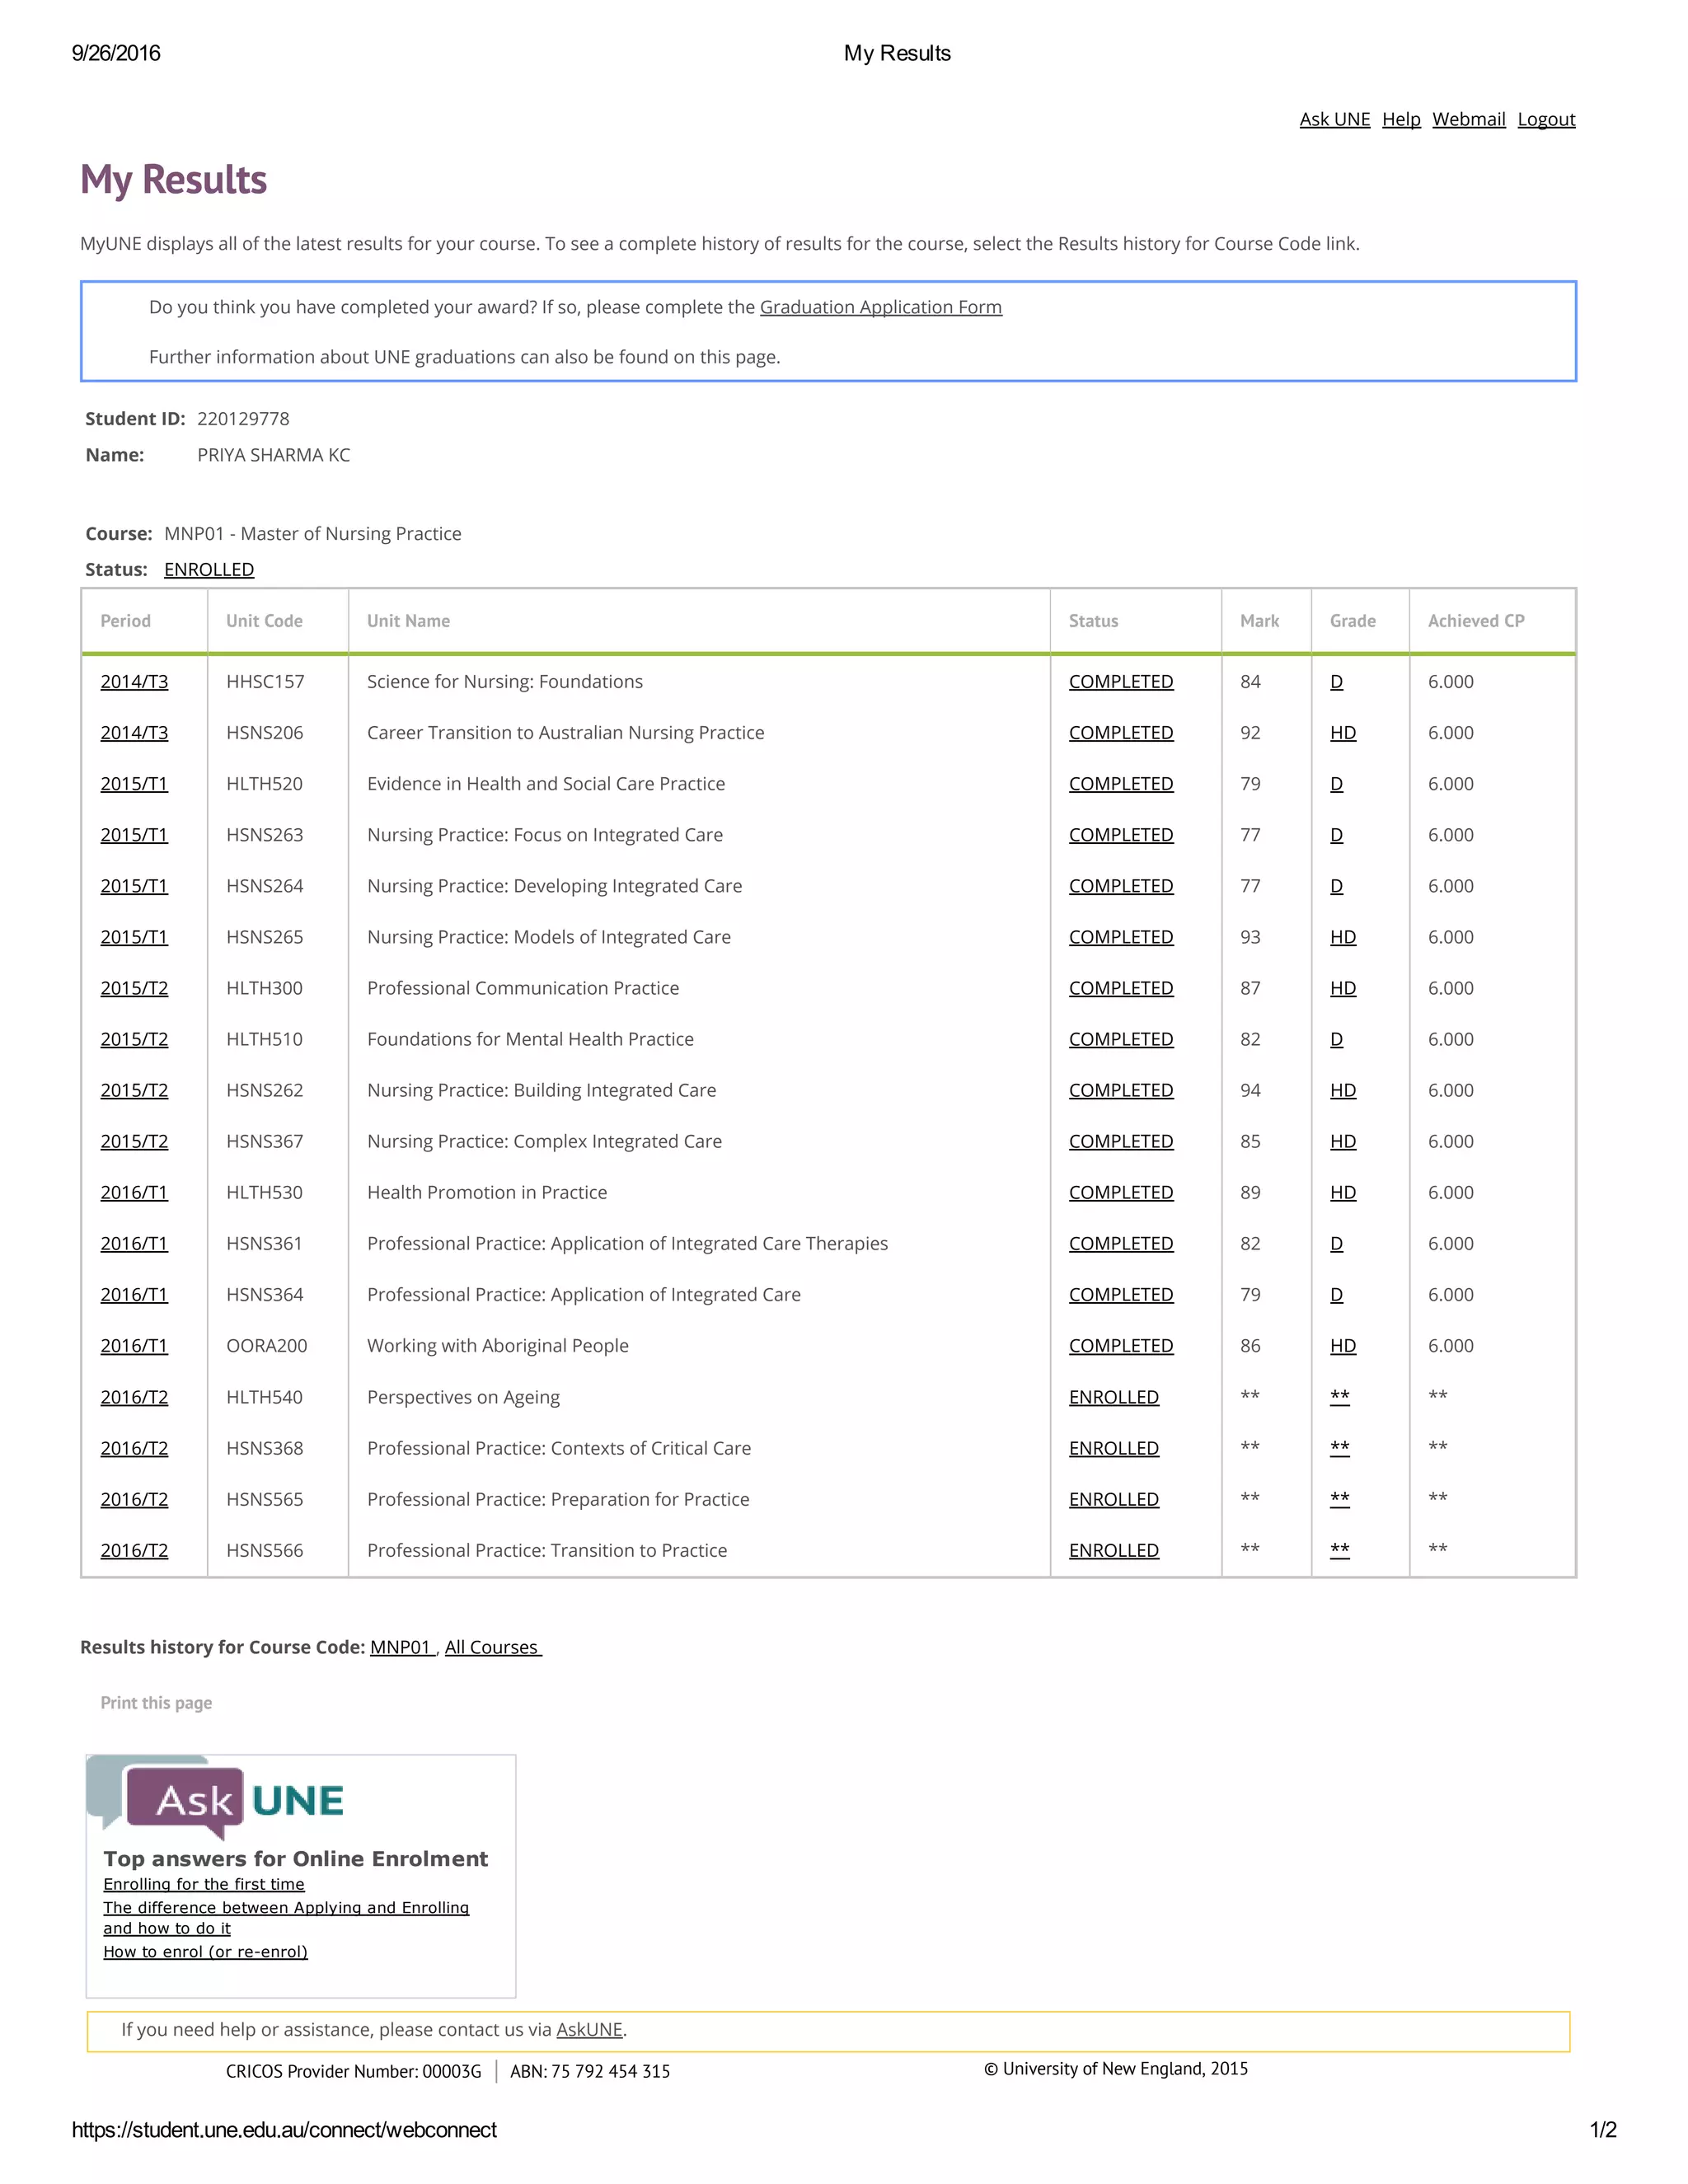Open the Ask UNE top link
This screenshot has height=2184, width=1688.
tap(1334, 119)
